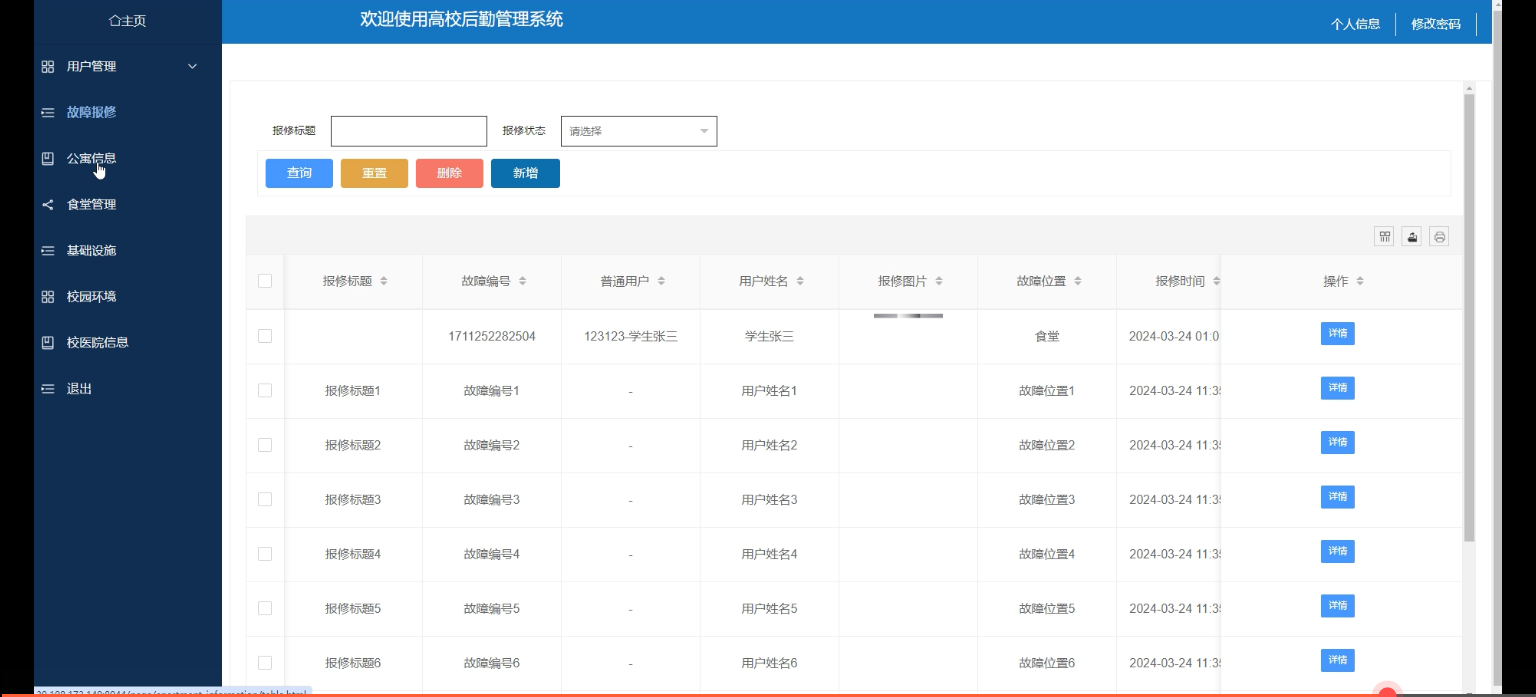Click 退出 to log out
The height and width of the screenshot is (697, 1536).
pos(79,388)
